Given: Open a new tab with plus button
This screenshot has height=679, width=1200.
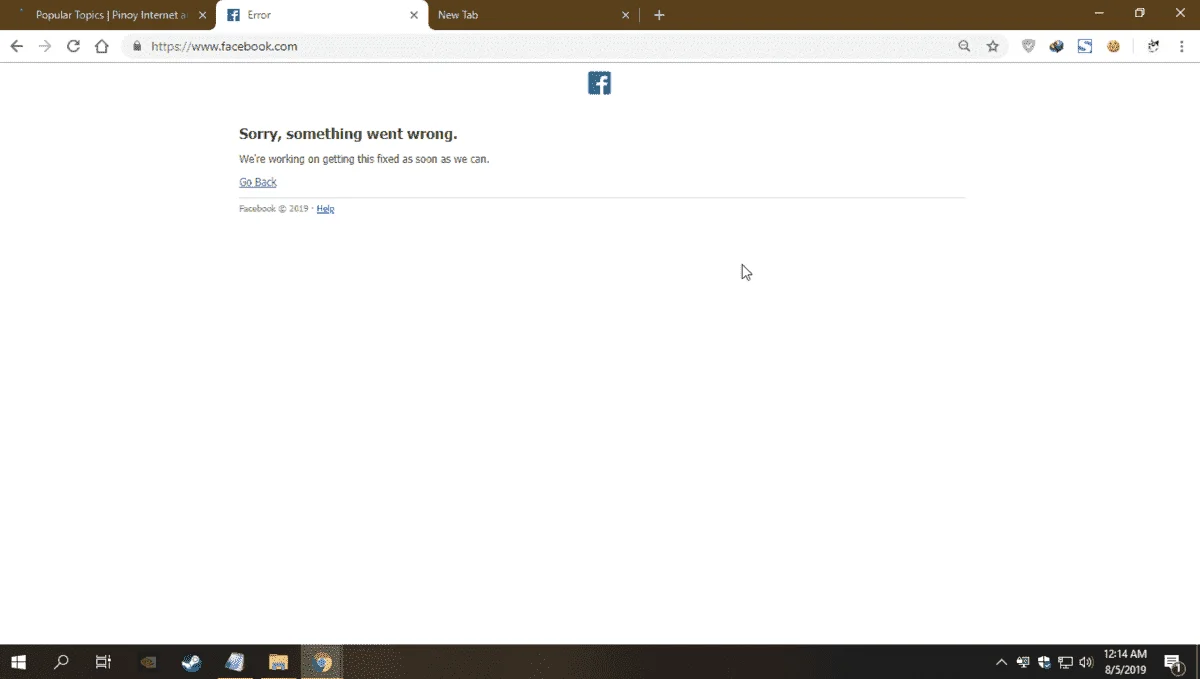Looking at the screenshot, I should (x=659, y=15).
